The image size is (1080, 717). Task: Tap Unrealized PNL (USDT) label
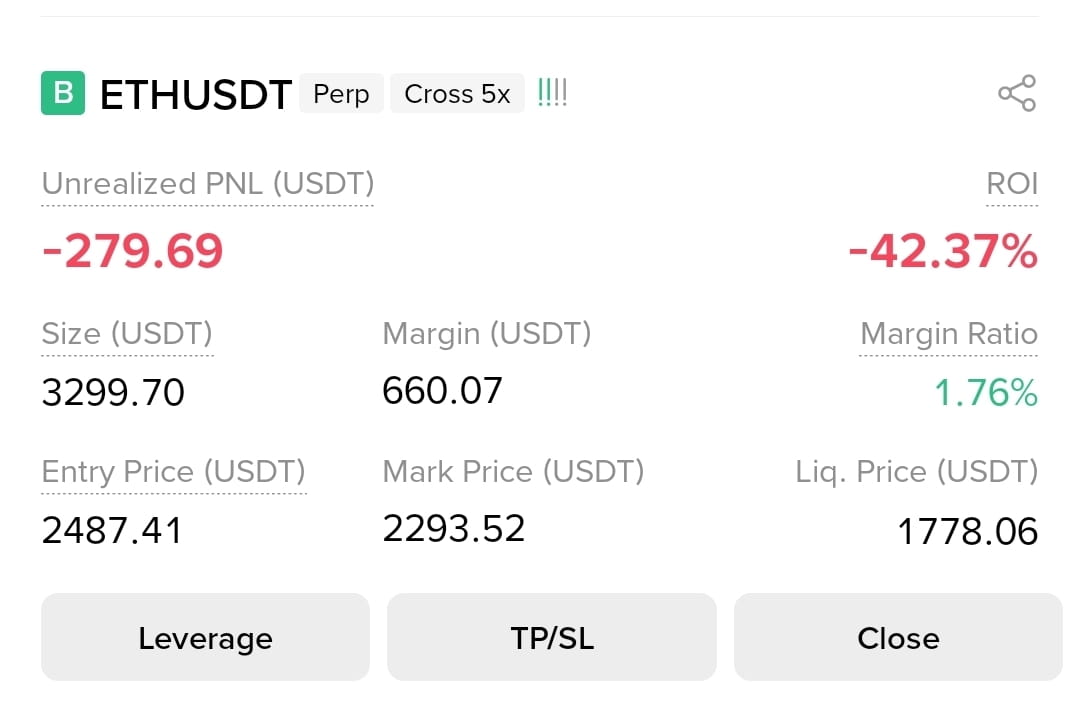point(207,185)
